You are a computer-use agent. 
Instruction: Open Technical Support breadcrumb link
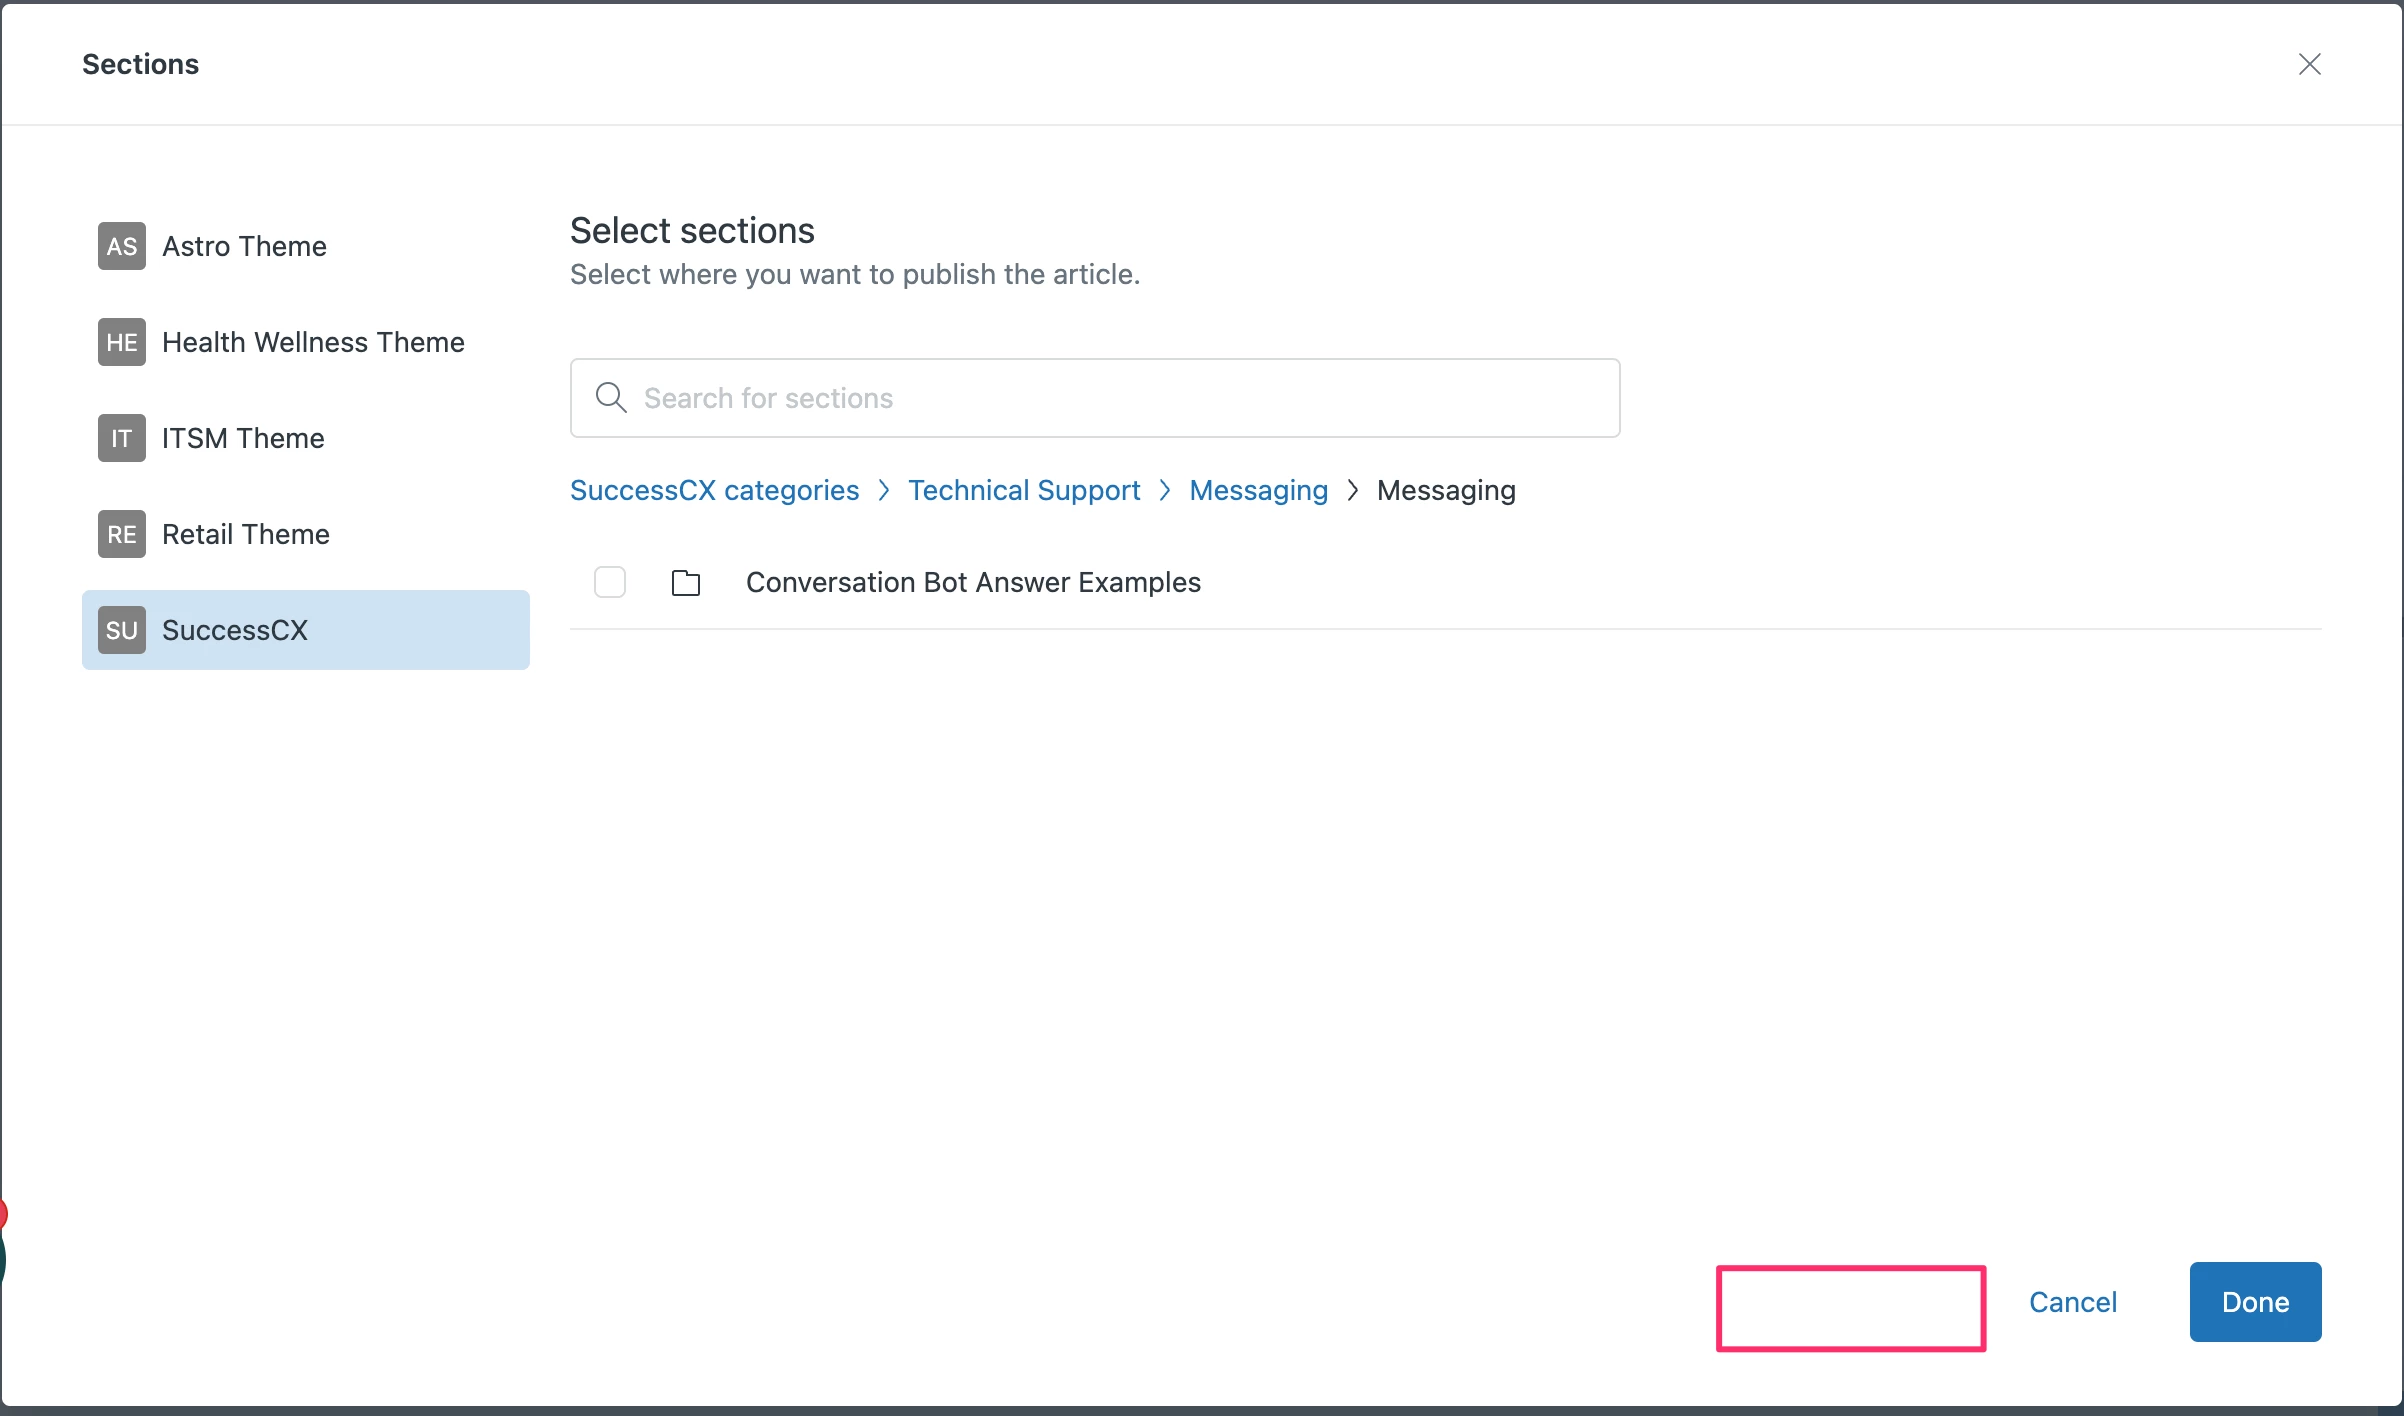(x=1023, y=490)
